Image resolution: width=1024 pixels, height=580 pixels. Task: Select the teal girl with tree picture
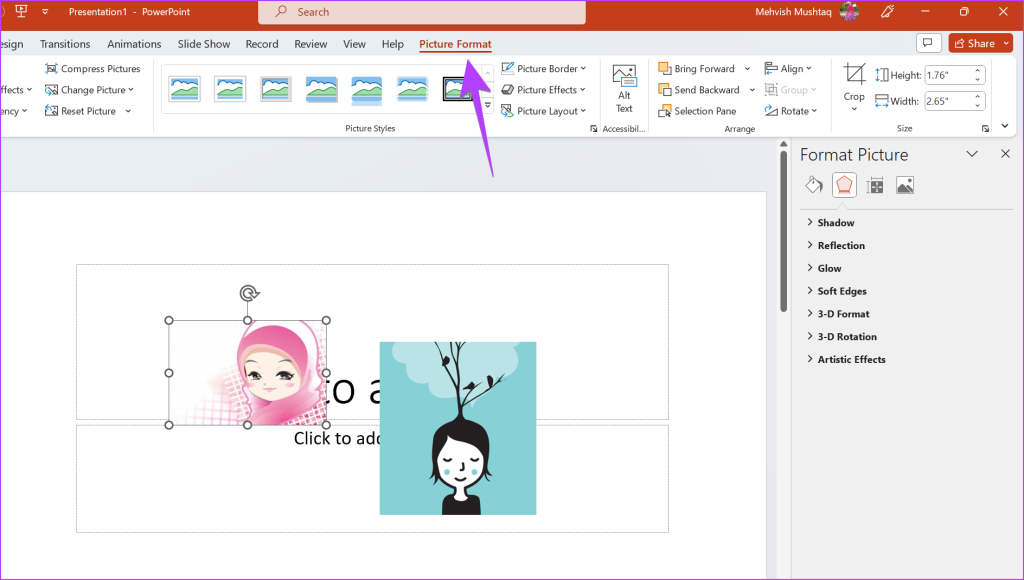458,428
